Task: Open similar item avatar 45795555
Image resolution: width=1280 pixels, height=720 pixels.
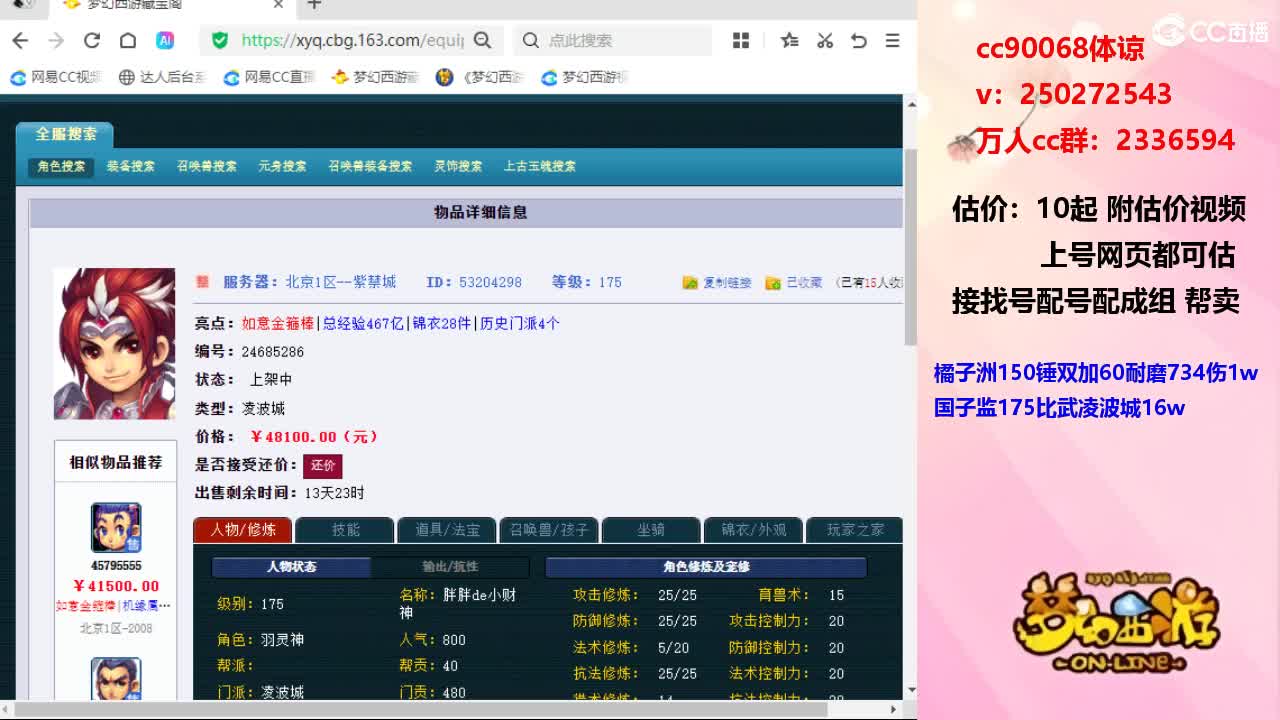Action: coord(116,527)
